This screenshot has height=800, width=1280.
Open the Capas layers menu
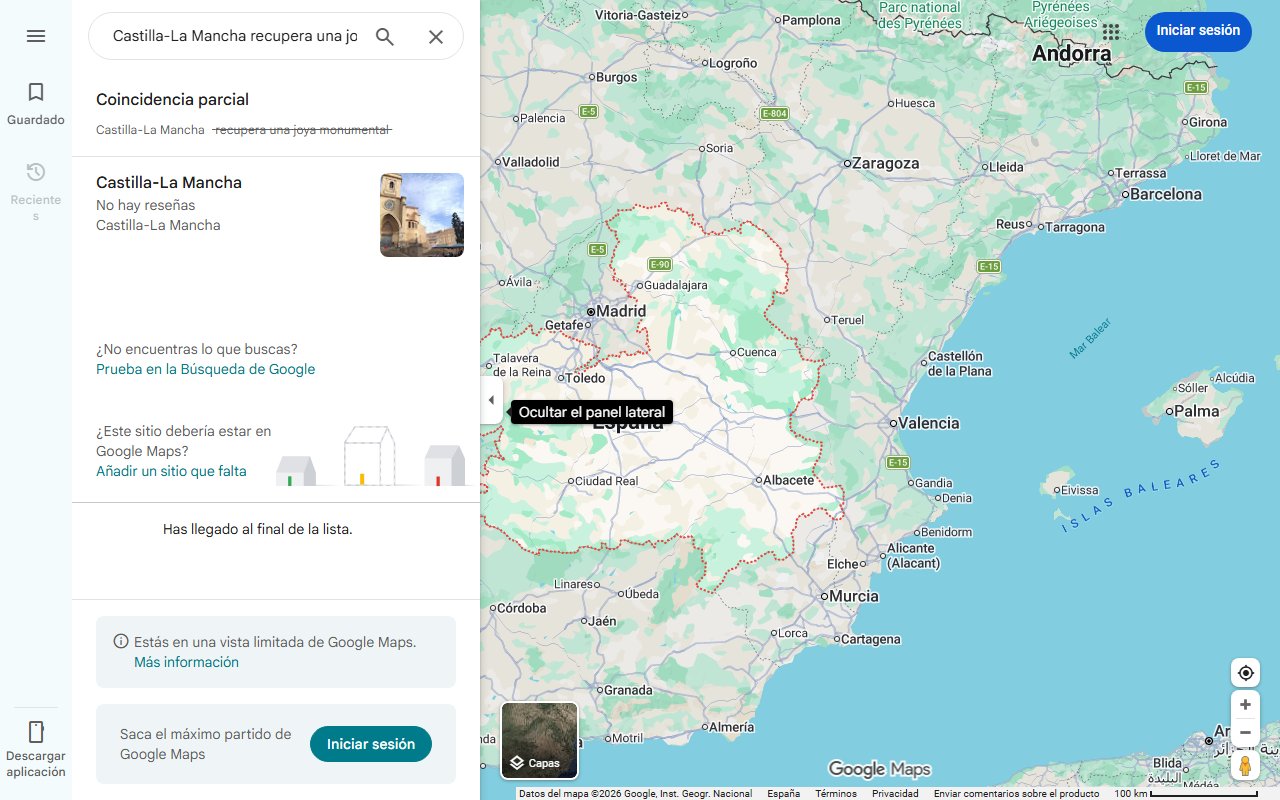(539, 762)
